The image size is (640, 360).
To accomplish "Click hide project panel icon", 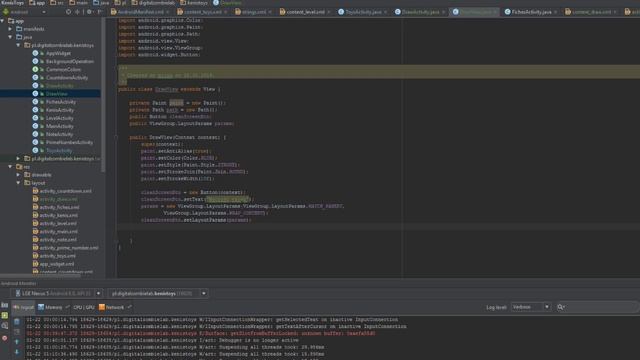I will [x=99, y=12].
